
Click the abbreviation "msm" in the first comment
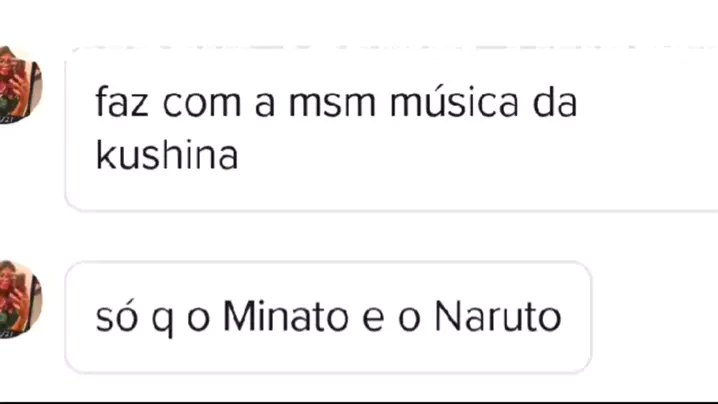[332, 104]
